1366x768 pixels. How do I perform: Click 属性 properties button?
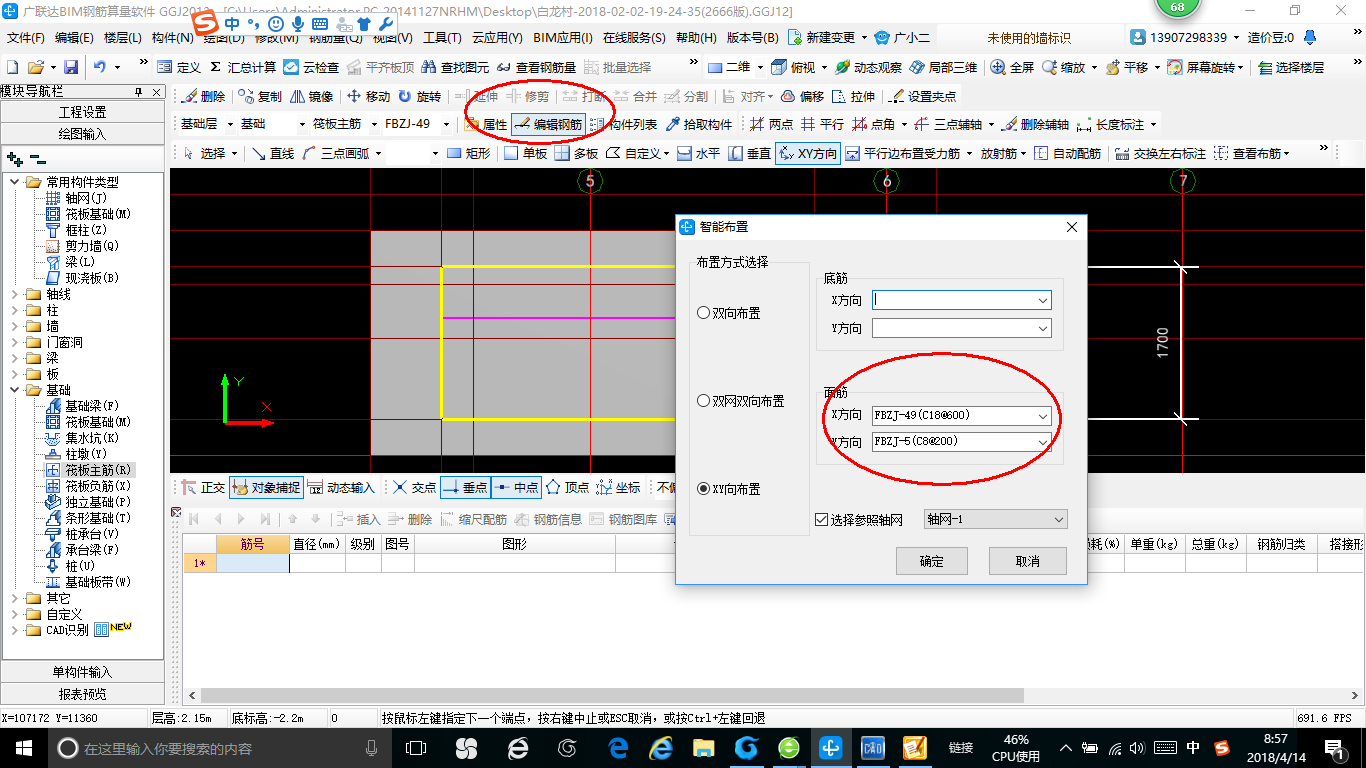tap(485, 125)
